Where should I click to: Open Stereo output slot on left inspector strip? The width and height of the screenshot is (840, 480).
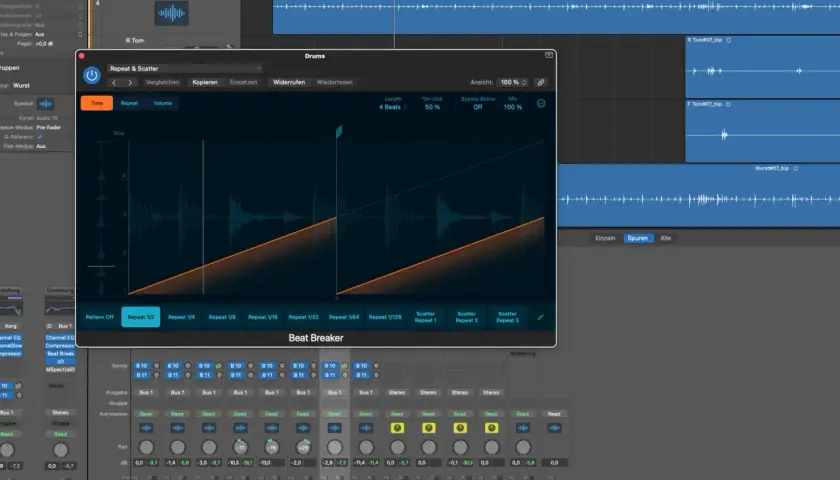tap(61, 413)
